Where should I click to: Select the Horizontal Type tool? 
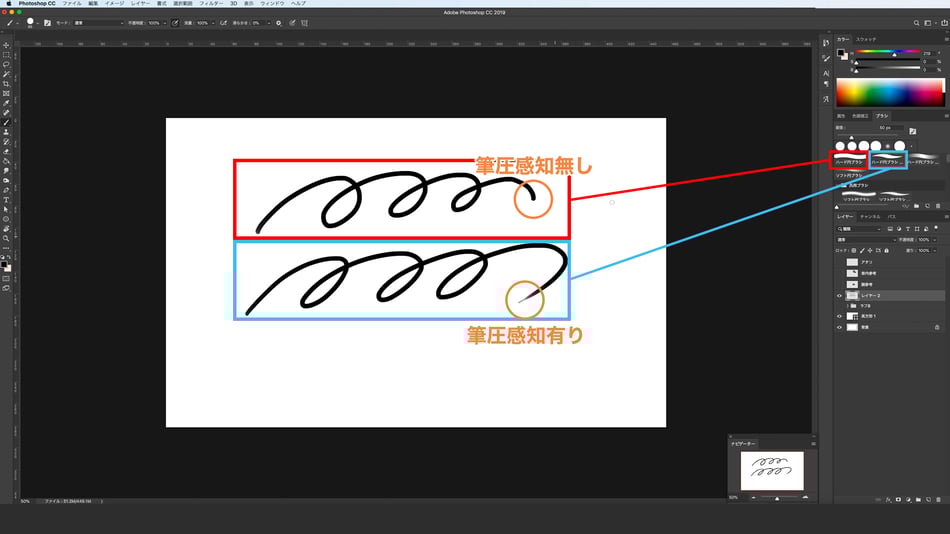point(6,199)
